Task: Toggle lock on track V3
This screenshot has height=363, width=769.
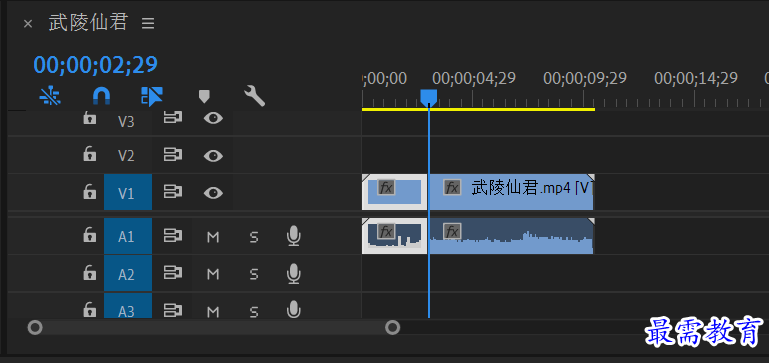Action: [x=89, y=118]
